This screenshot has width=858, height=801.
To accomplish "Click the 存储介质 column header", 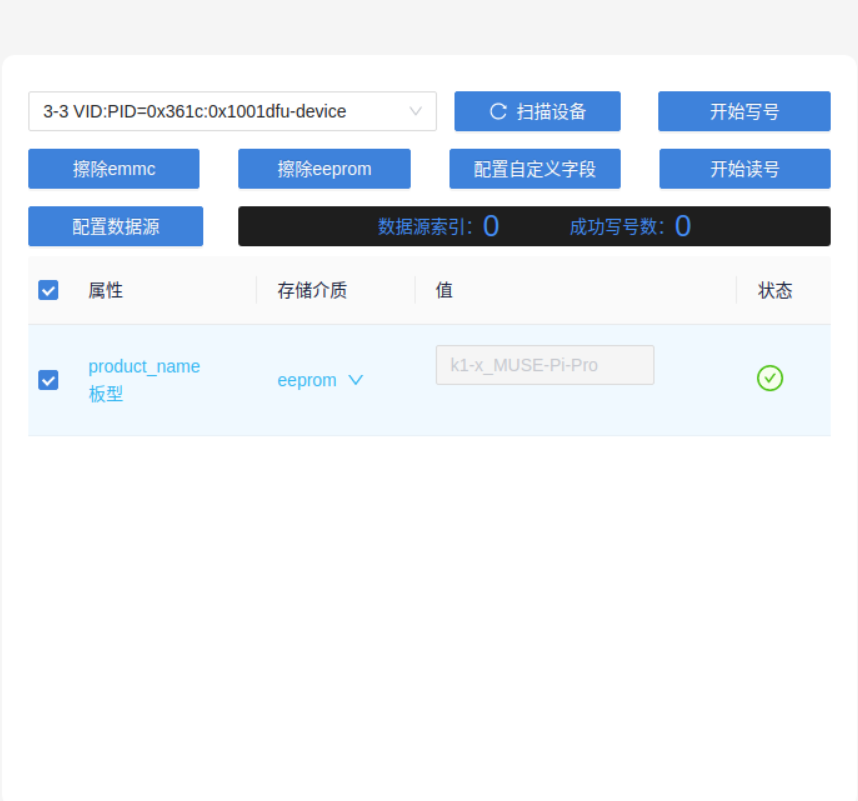I will pyautogui.click(x=312, y=290).
